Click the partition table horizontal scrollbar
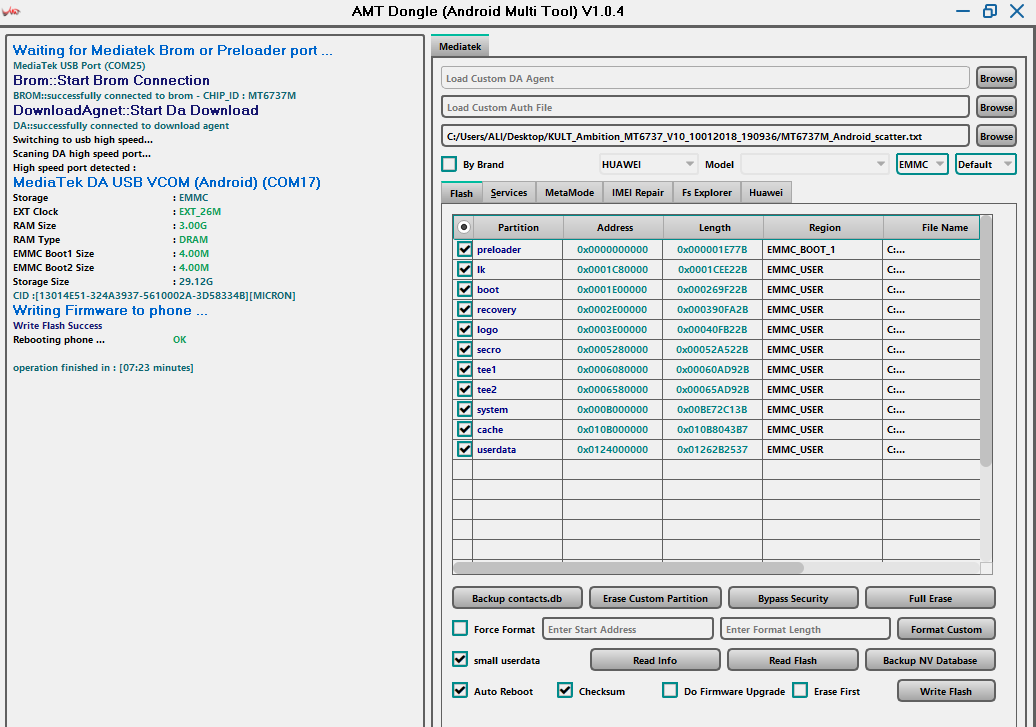This screenshot has width=1036, height=727. coord(629,568)
